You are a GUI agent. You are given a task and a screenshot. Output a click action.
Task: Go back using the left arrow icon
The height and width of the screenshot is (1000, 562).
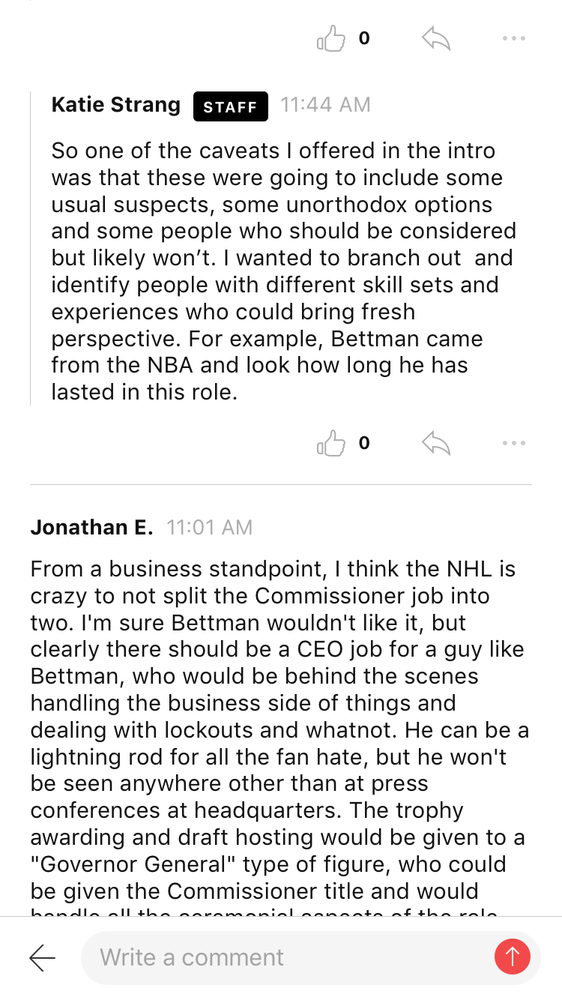pyautogui.click(x=42, y=957)
